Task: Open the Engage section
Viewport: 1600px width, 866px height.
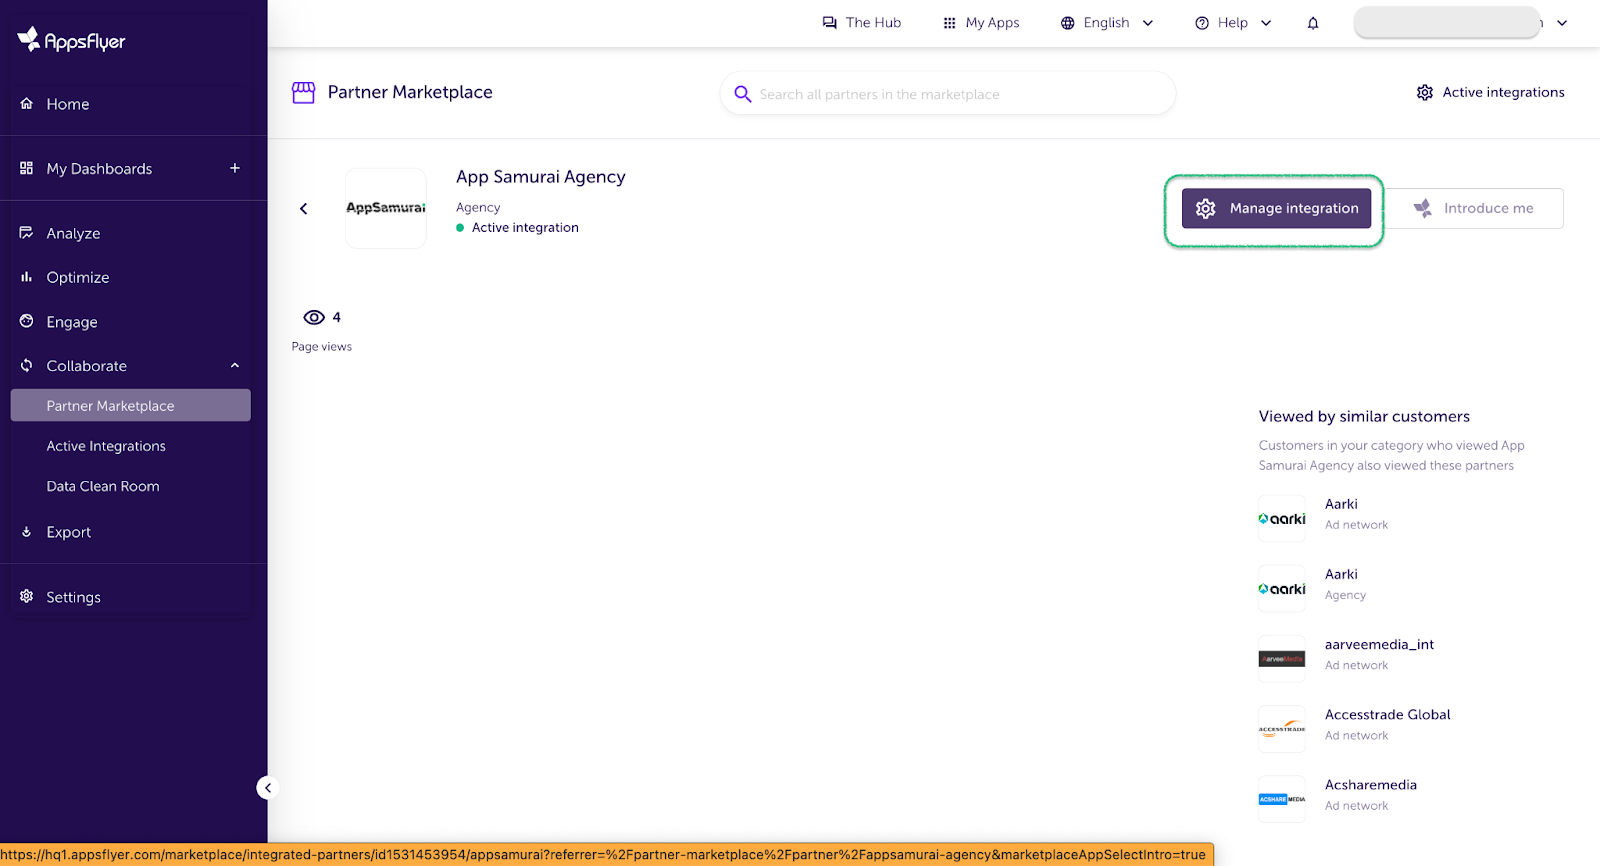Action: [71, 322]
